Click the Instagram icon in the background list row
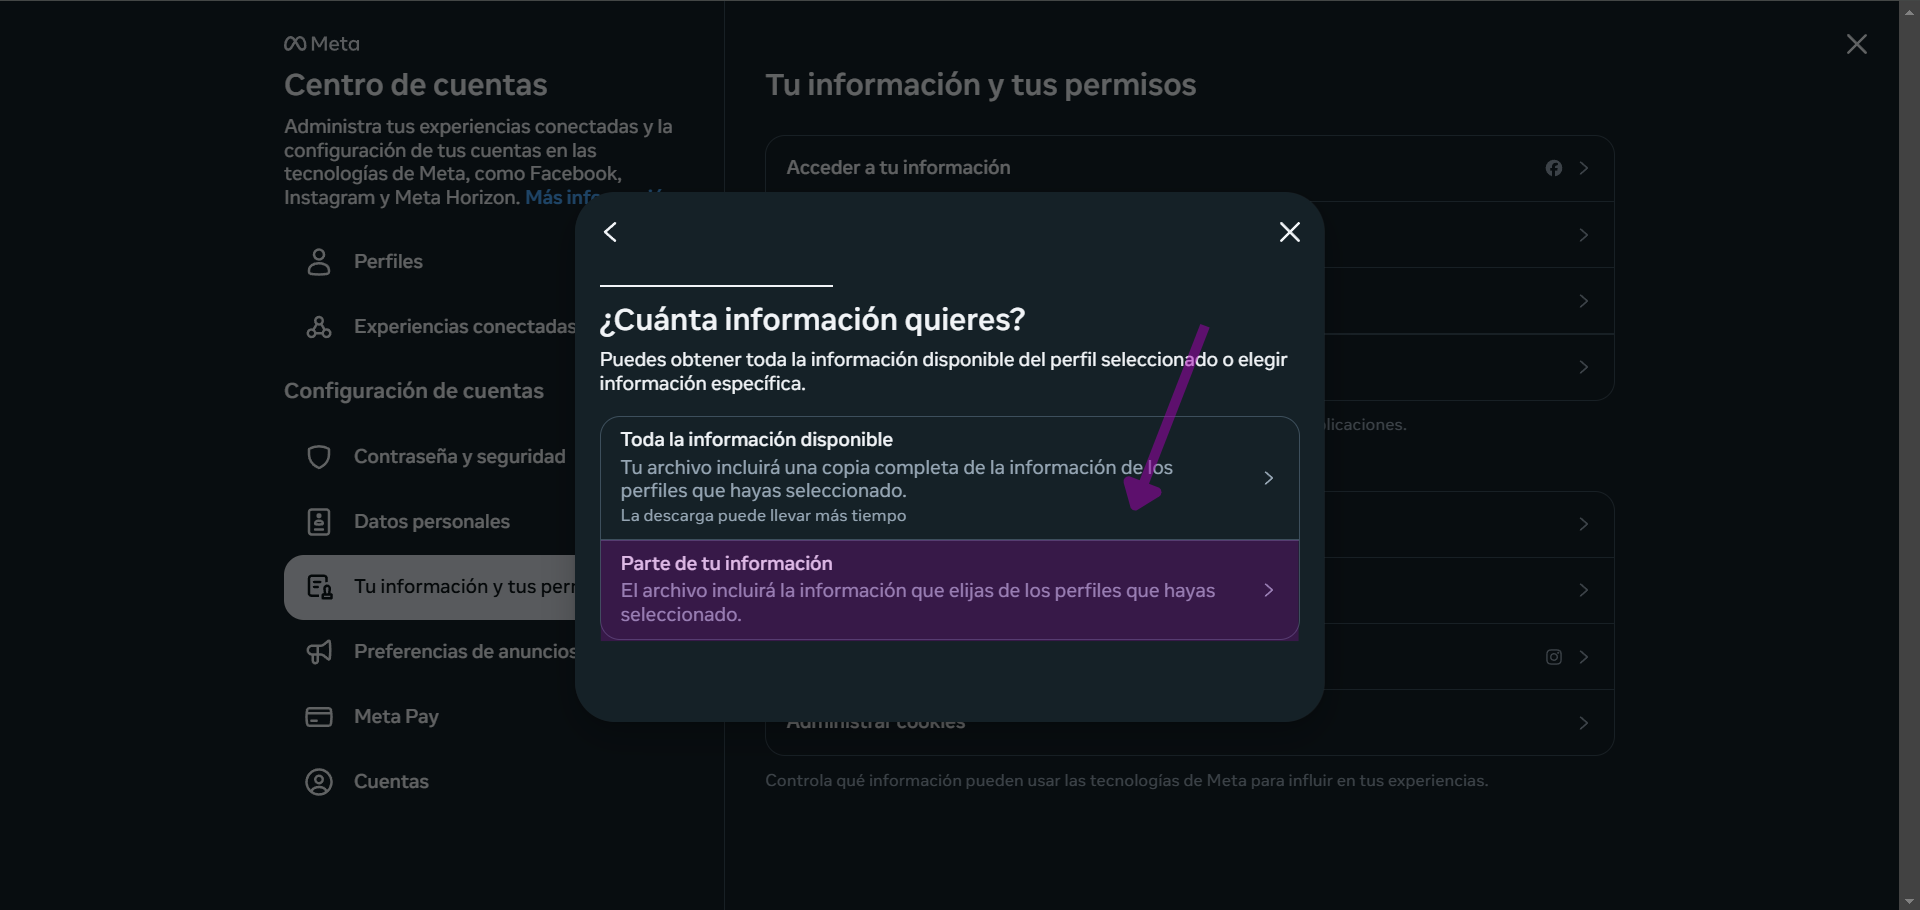This screenshot has height=910, width=1920. pyautogui.click(x=1553, y=657)
